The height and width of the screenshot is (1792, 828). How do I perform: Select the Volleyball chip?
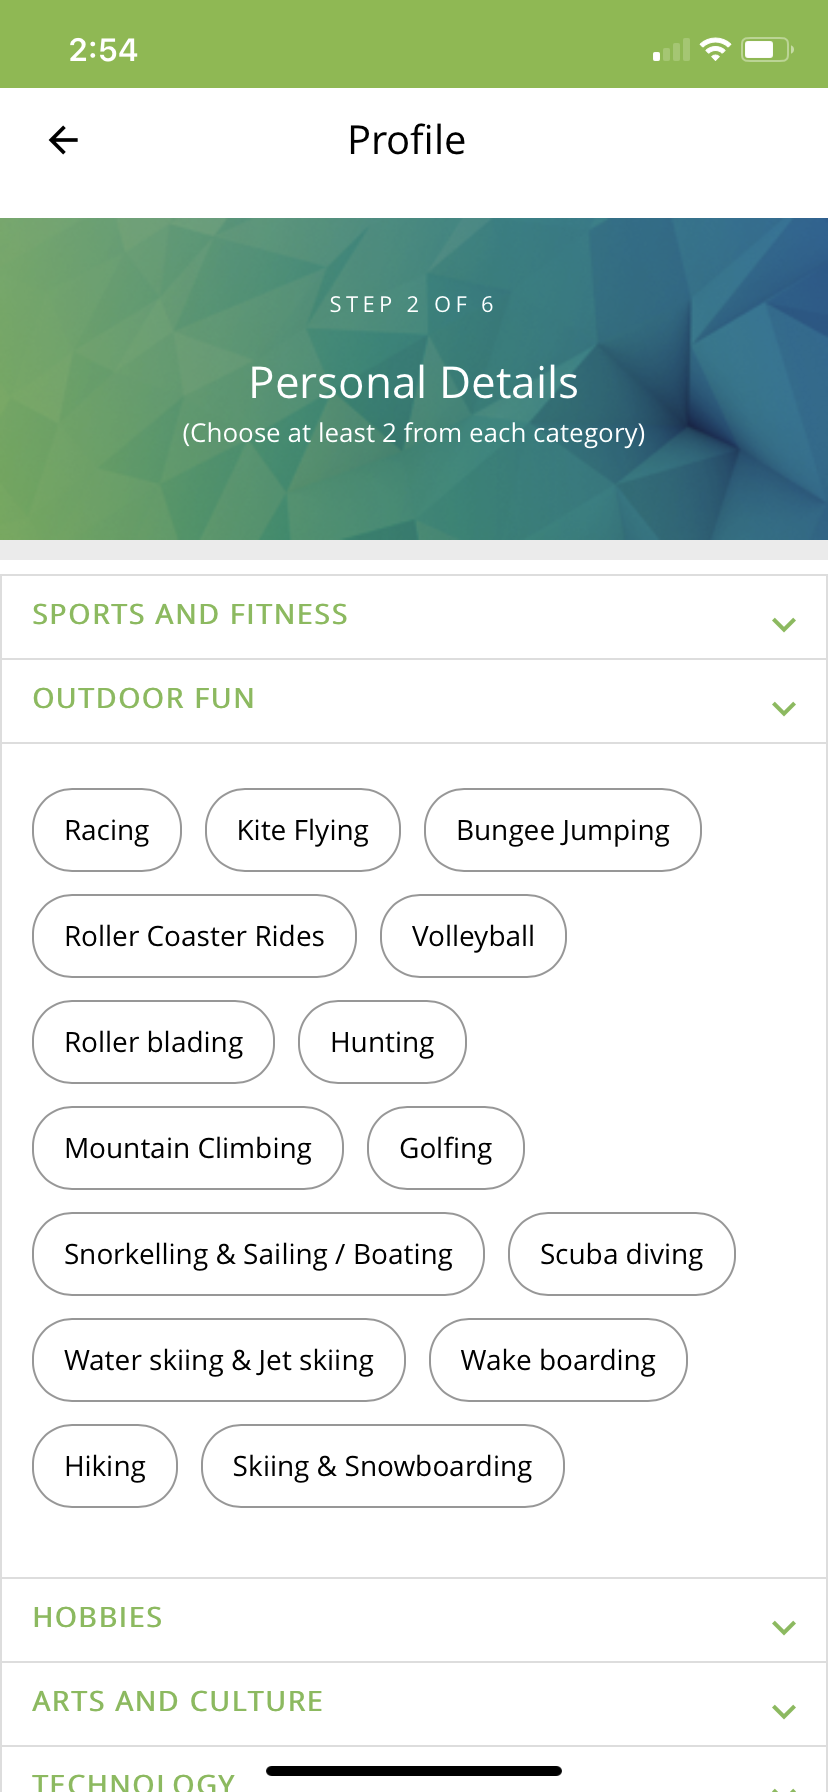pyautogui.click(x=473, y=936)
